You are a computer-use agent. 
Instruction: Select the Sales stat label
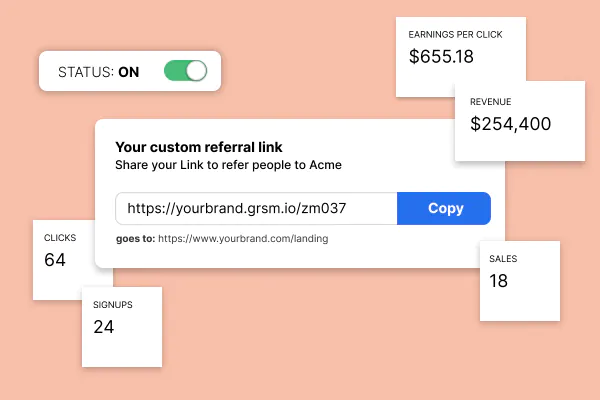click(503, 259)
